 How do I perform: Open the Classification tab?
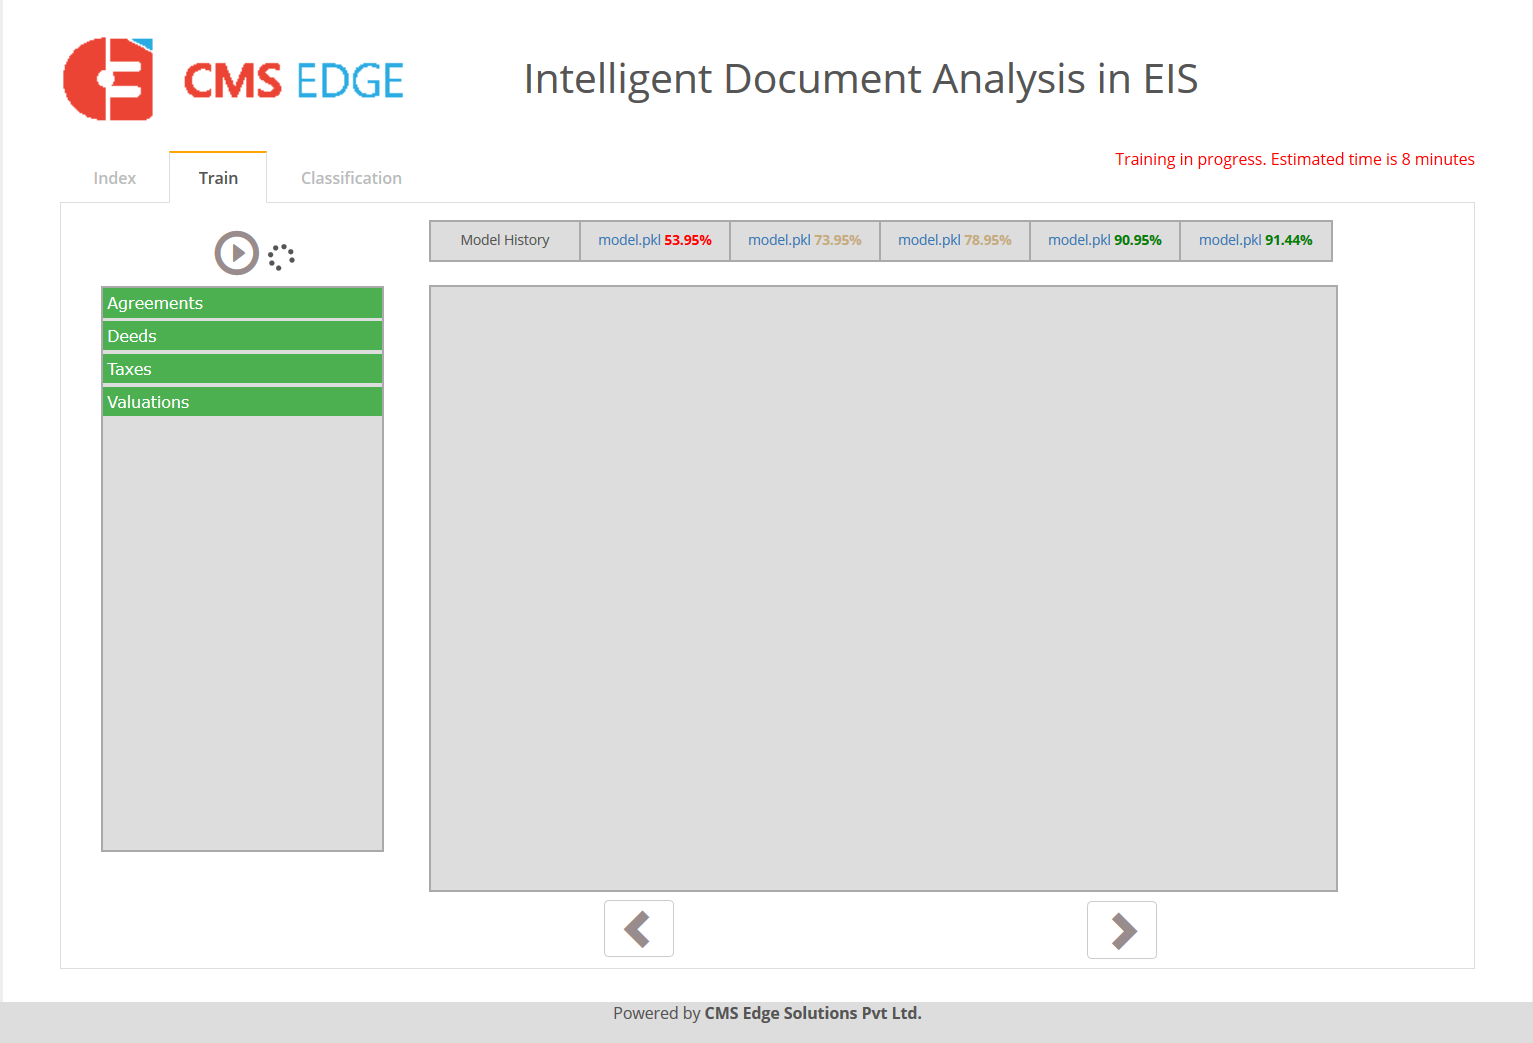tap(351, 178)
